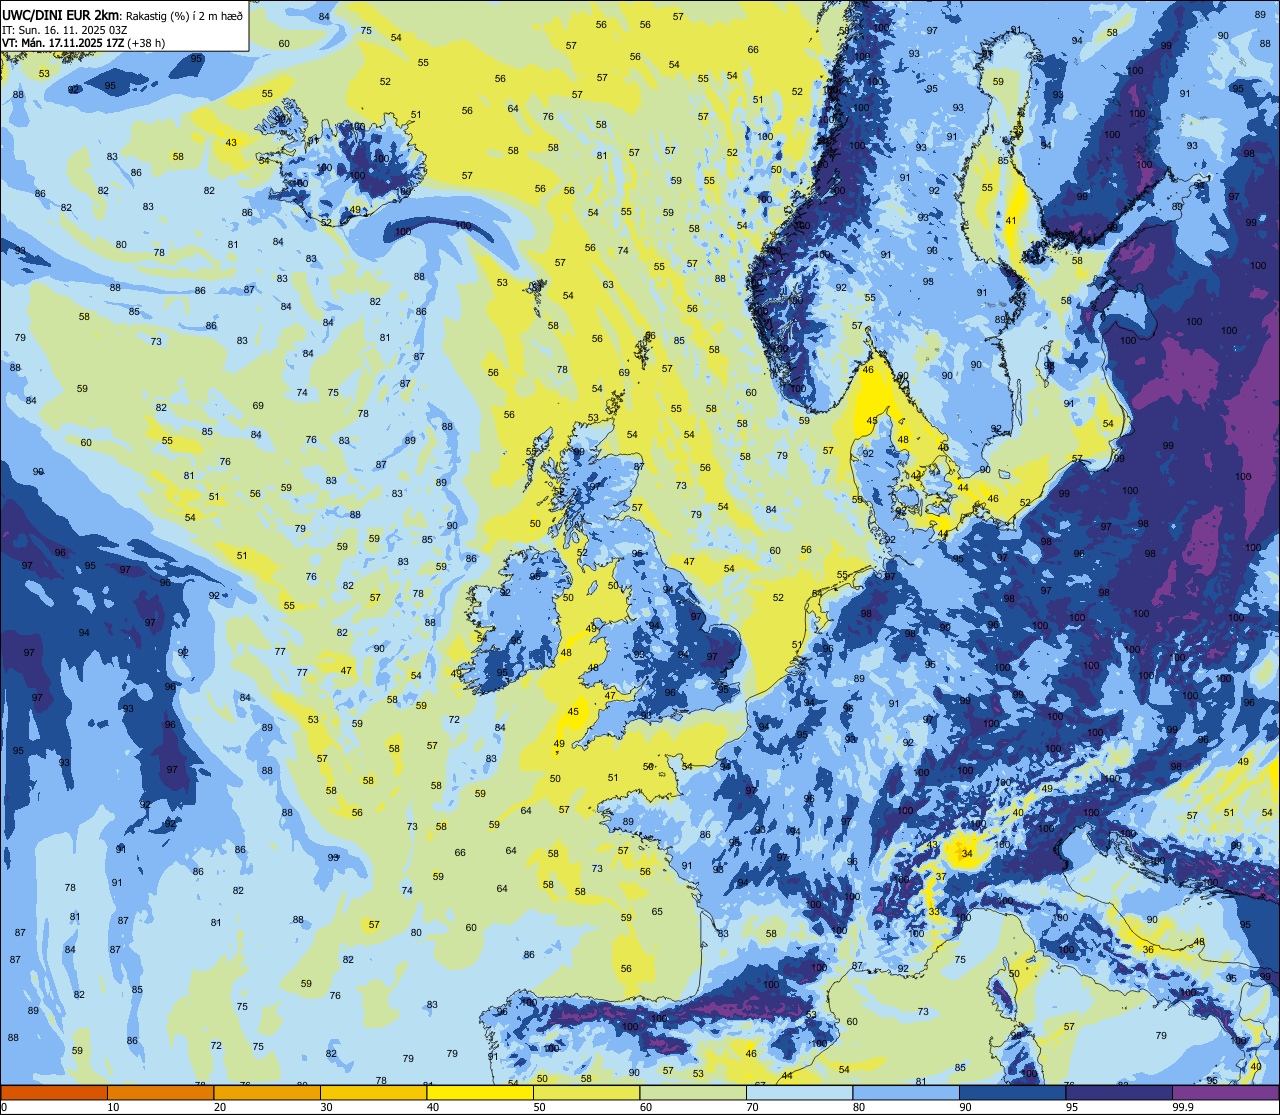Screen dimensions: 1280x1115
Task: Click the 60–70% pale green legend swatch
Action: coord(693,1092)
